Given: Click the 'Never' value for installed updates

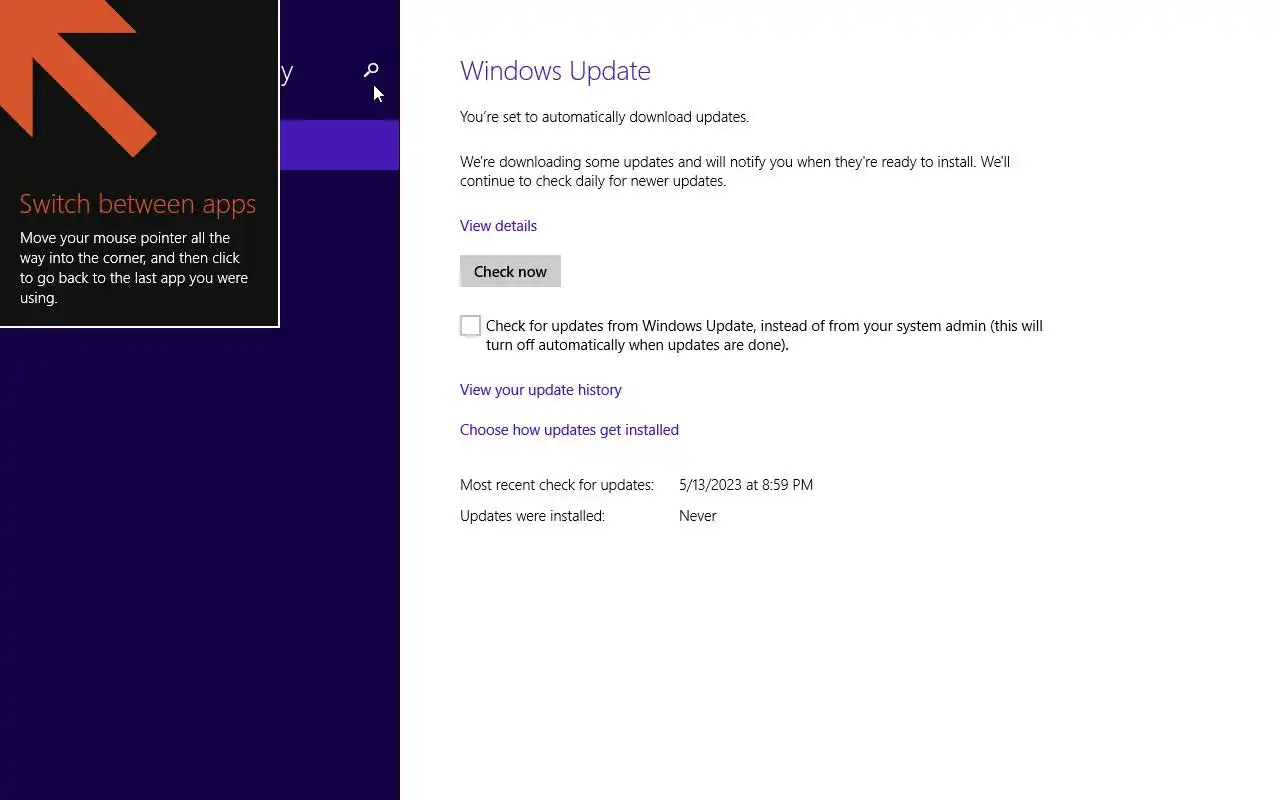Looking at the screenshot, I should click(698, 516).
